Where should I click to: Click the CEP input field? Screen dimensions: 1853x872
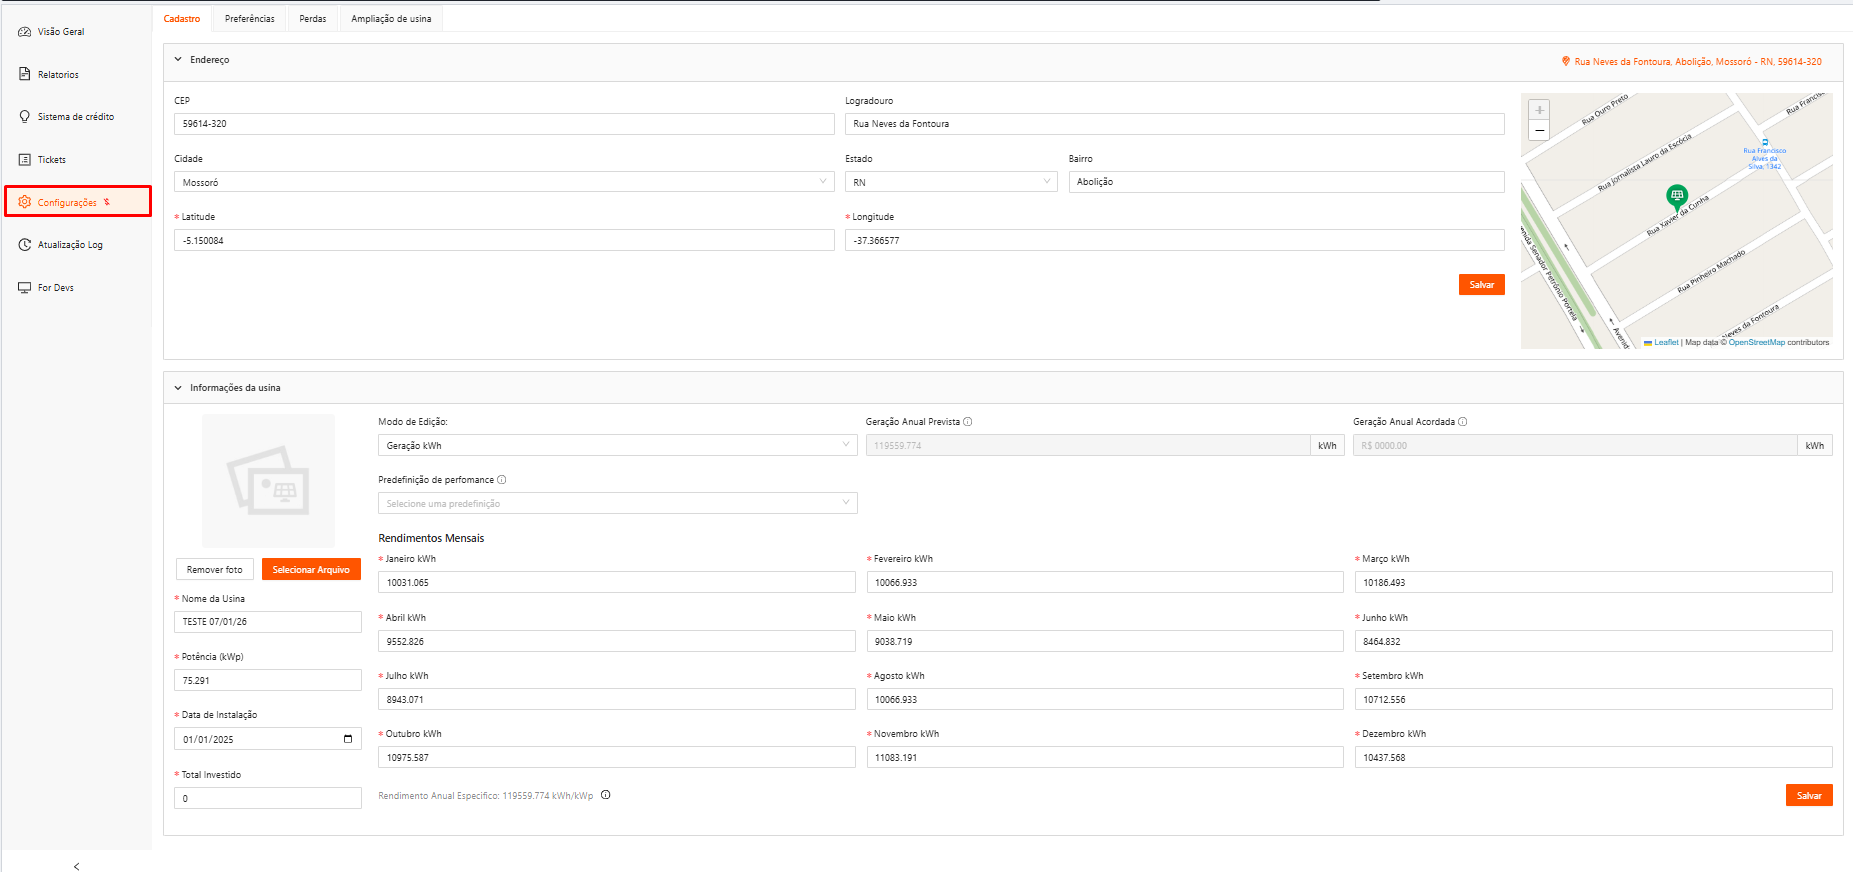pos(504,124)
